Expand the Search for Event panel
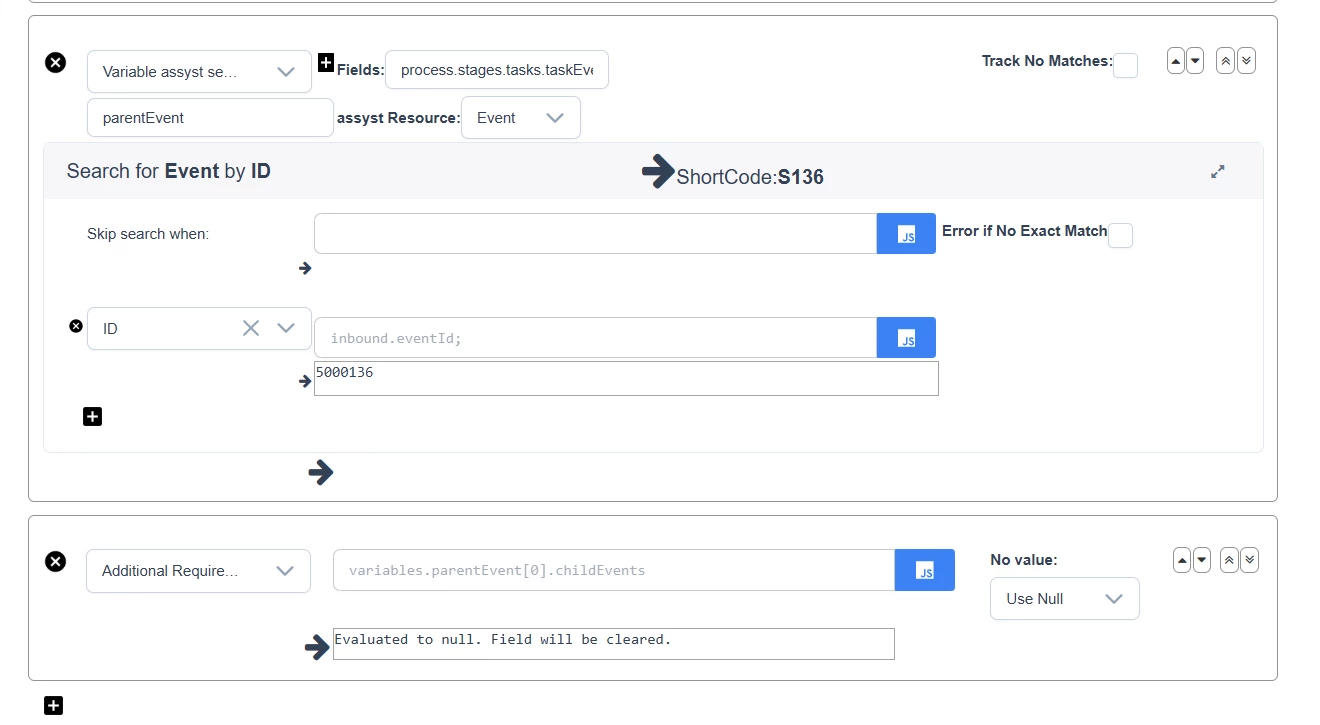1320x725 pixels. 1217,172
